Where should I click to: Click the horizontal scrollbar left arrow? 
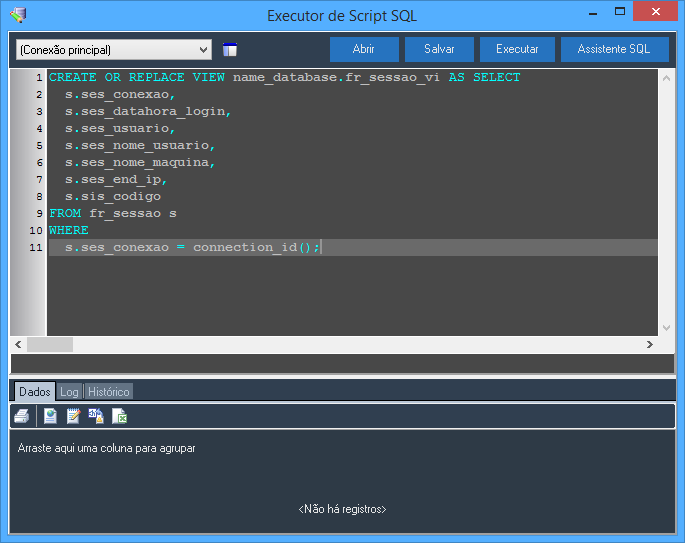(18, 344)
